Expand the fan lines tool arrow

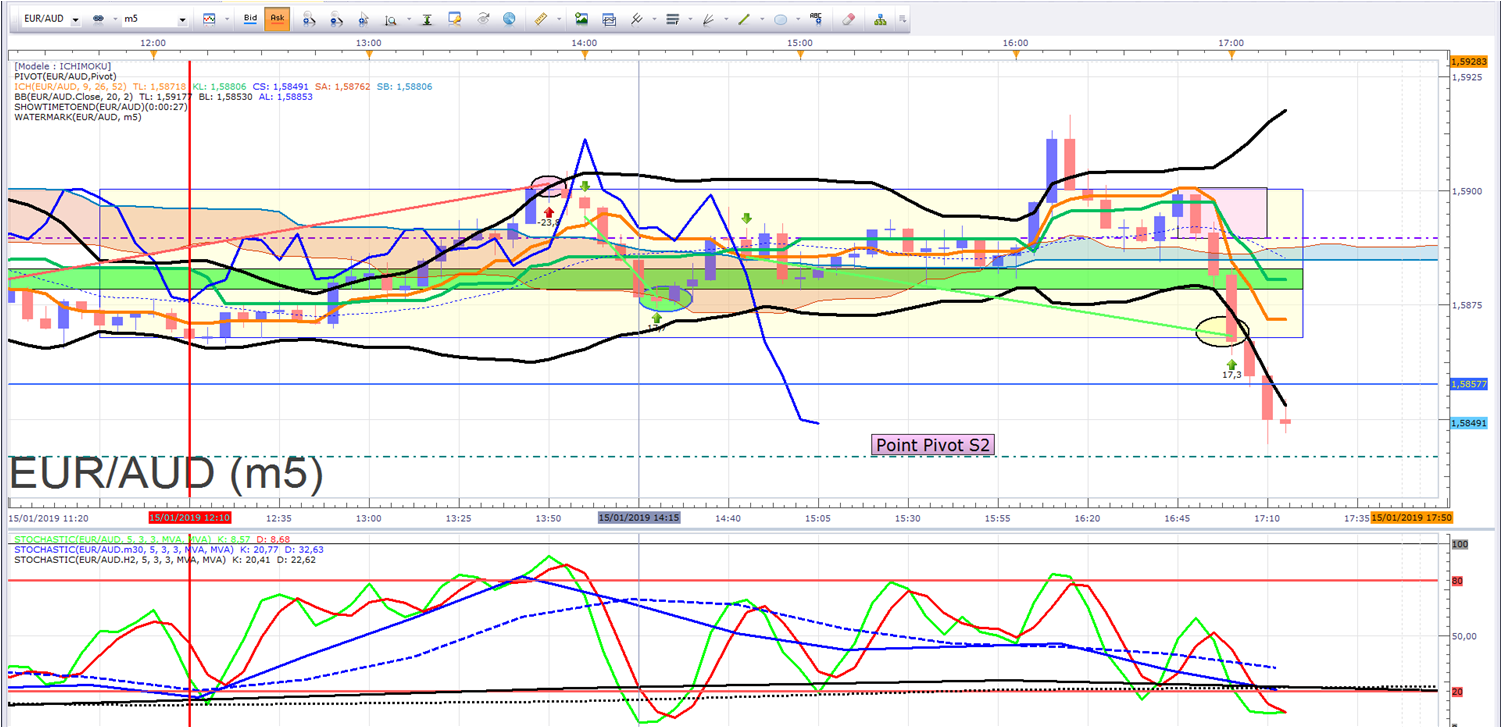(x=726, y=19)
